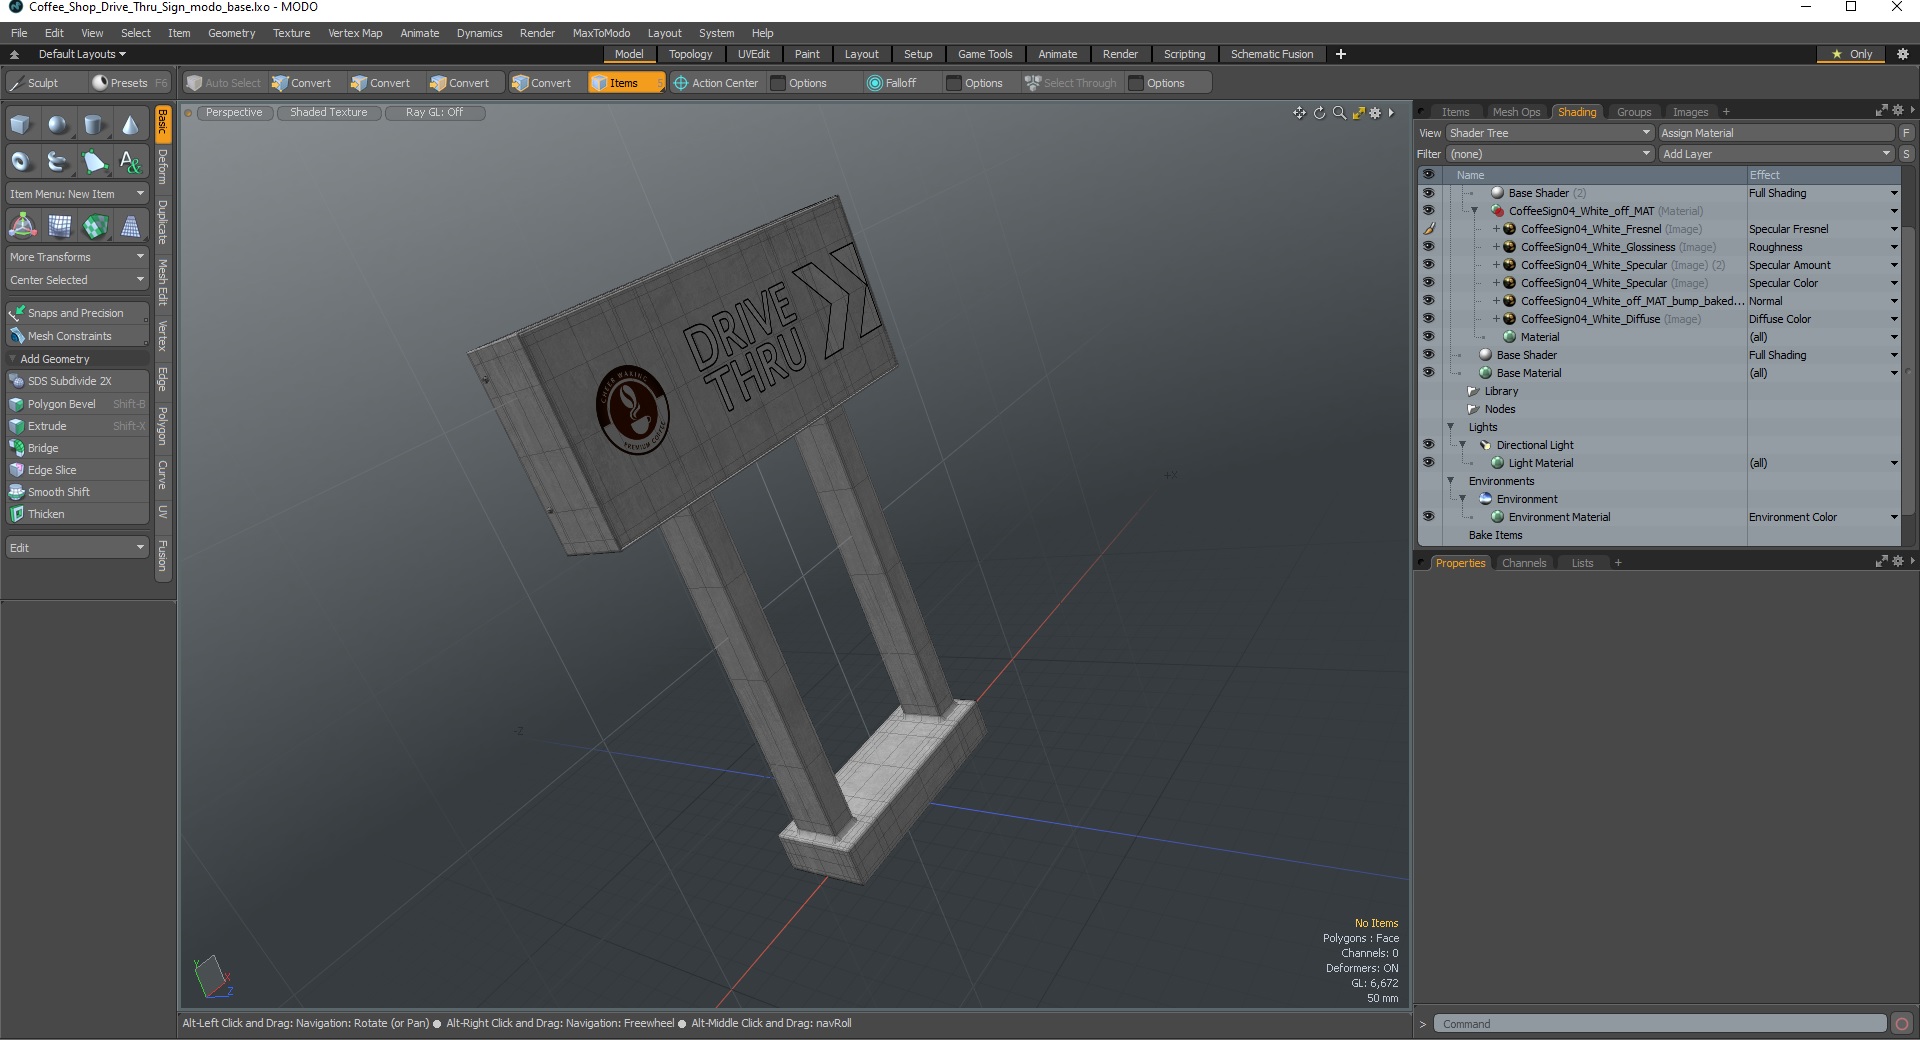The height and width of the screenshot is (1040, 1920).
Task: Toggle visibility of Light Material
Action: tap(1428, 463)
